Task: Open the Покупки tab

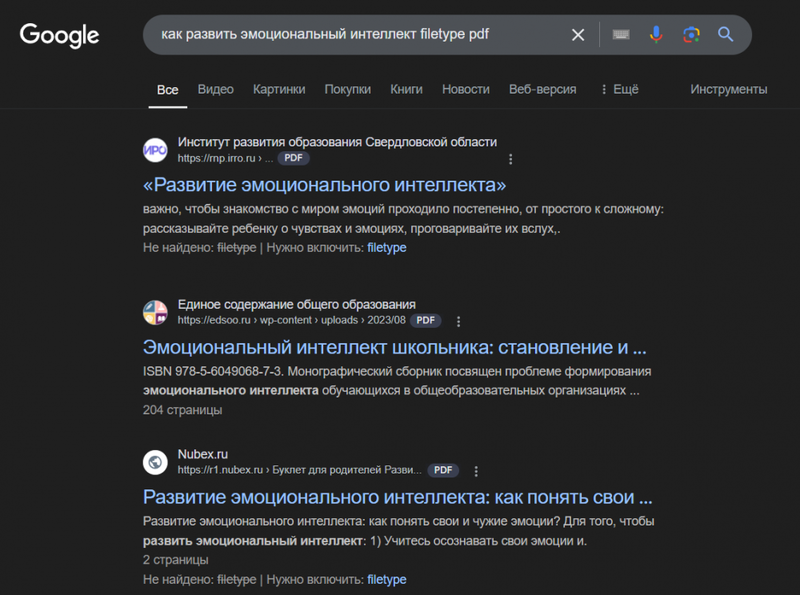Action: coord(347,89)
